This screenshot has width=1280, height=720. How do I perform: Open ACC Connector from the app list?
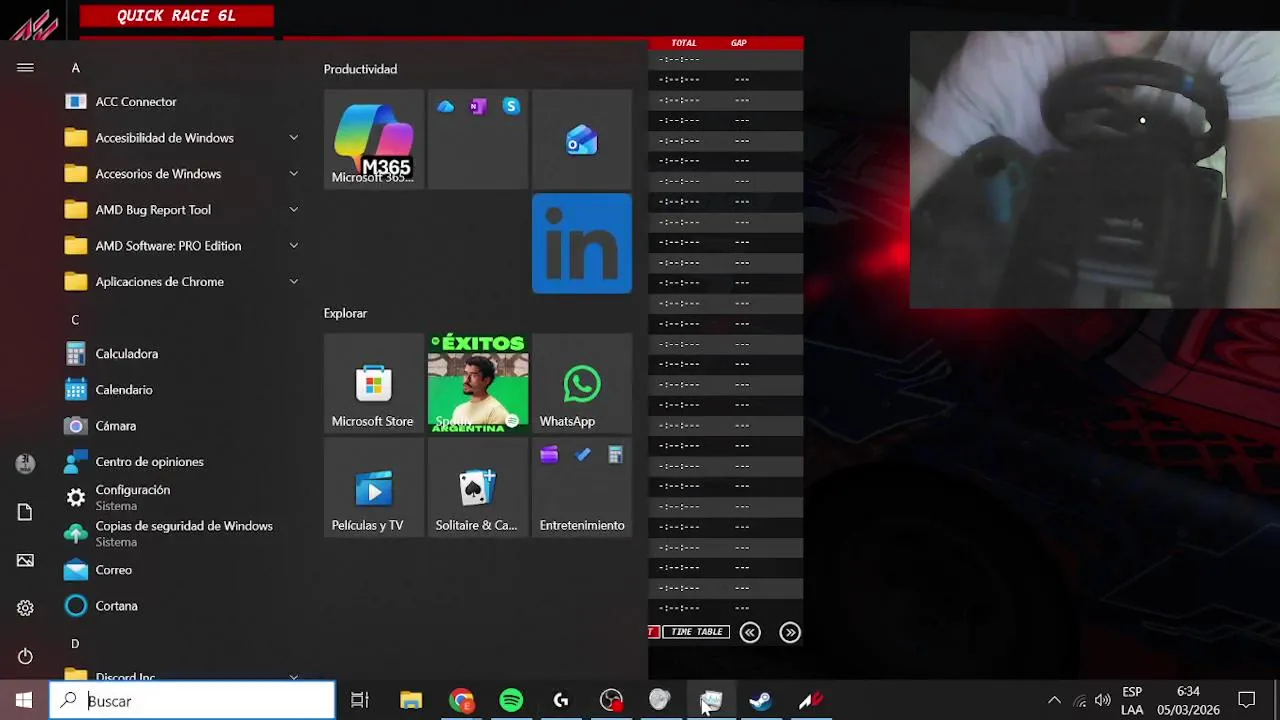[x=184, y=102]
